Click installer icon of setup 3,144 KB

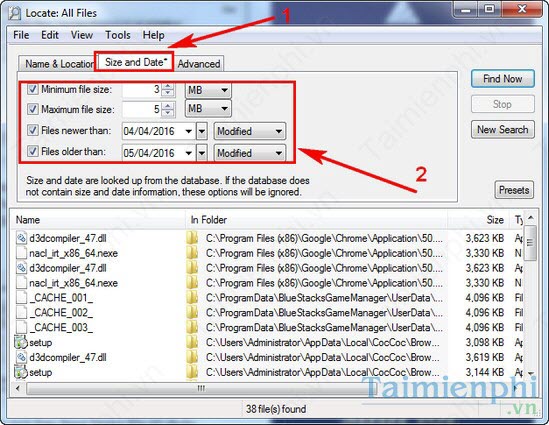(x=21, y=372)
